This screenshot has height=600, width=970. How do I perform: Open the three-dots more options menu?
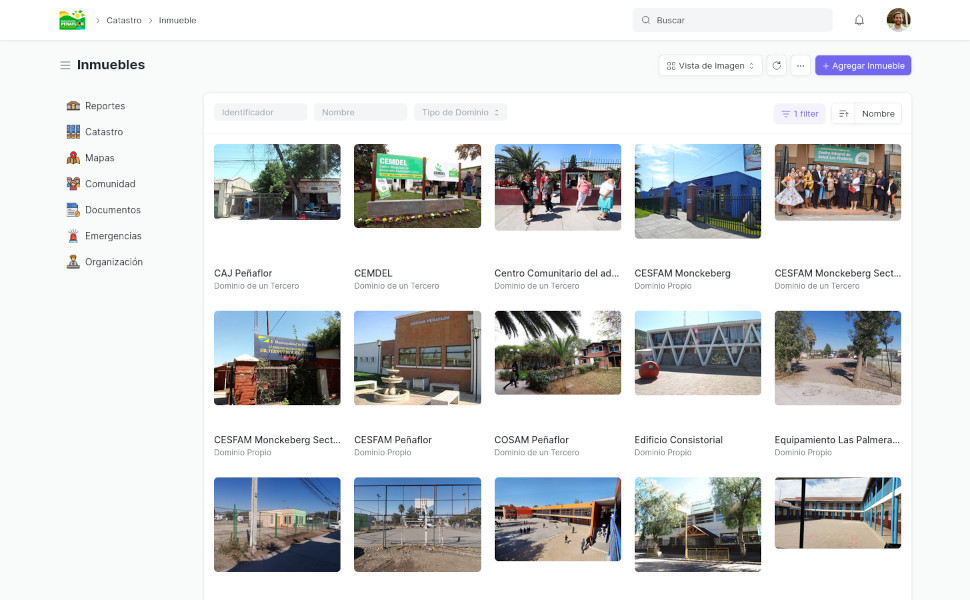click(800, 66)
